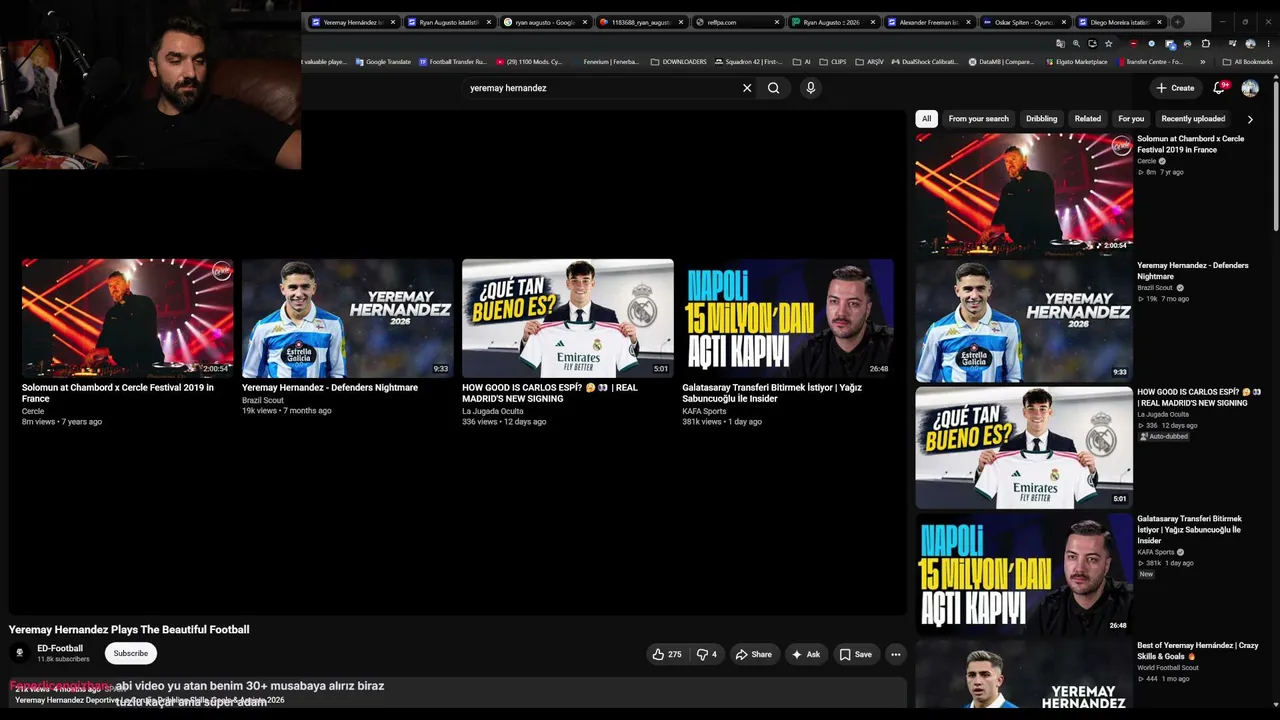
Task: Open sidebar 'Qué tan bueno es' thumbnail
Action: pos(1024,448)
